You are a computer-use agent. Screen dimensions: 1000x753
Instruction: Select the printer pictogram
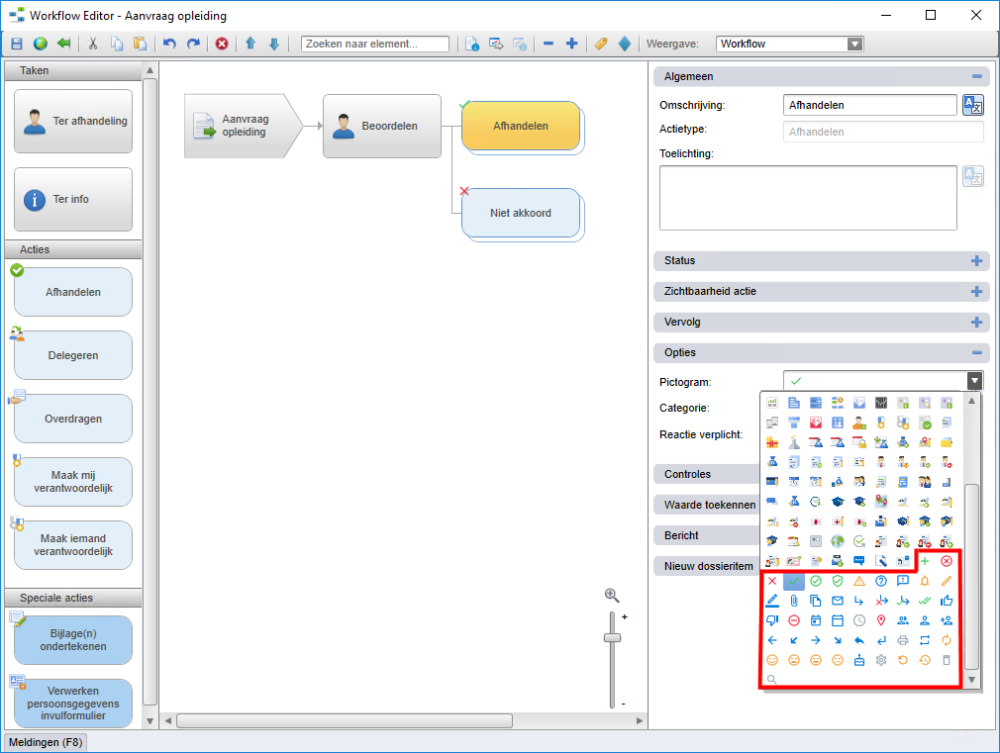[902, 640]
